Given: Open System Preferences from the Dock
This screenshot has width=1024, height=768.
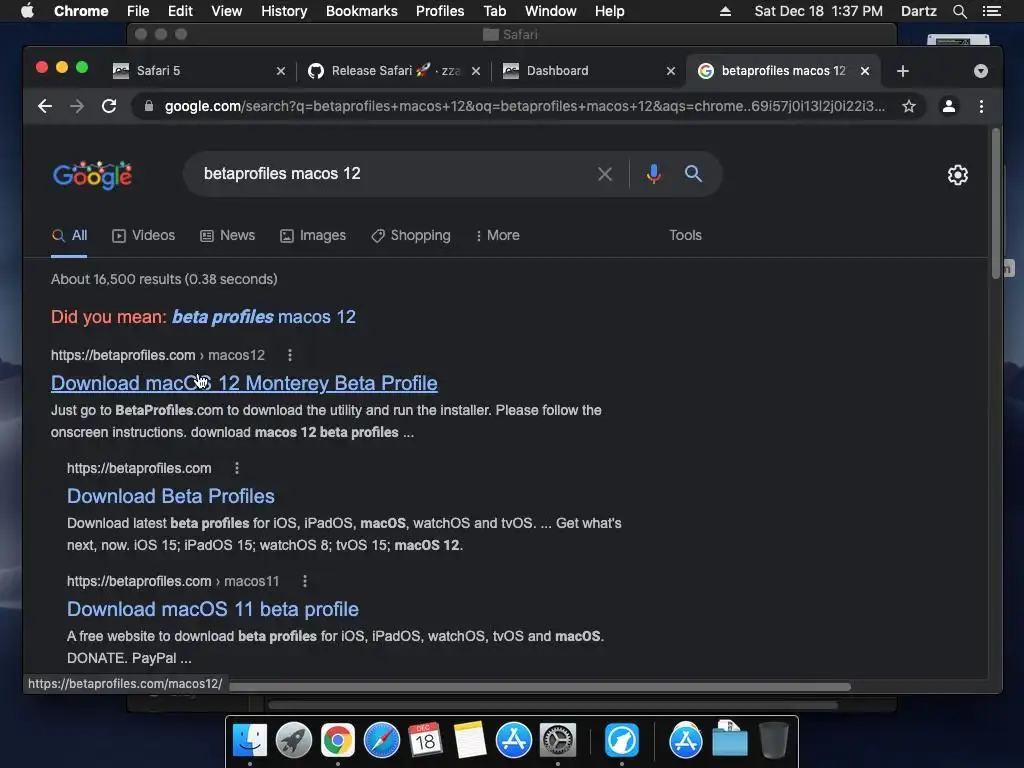Looking at the screenshot, I should [x=558, y=740].
